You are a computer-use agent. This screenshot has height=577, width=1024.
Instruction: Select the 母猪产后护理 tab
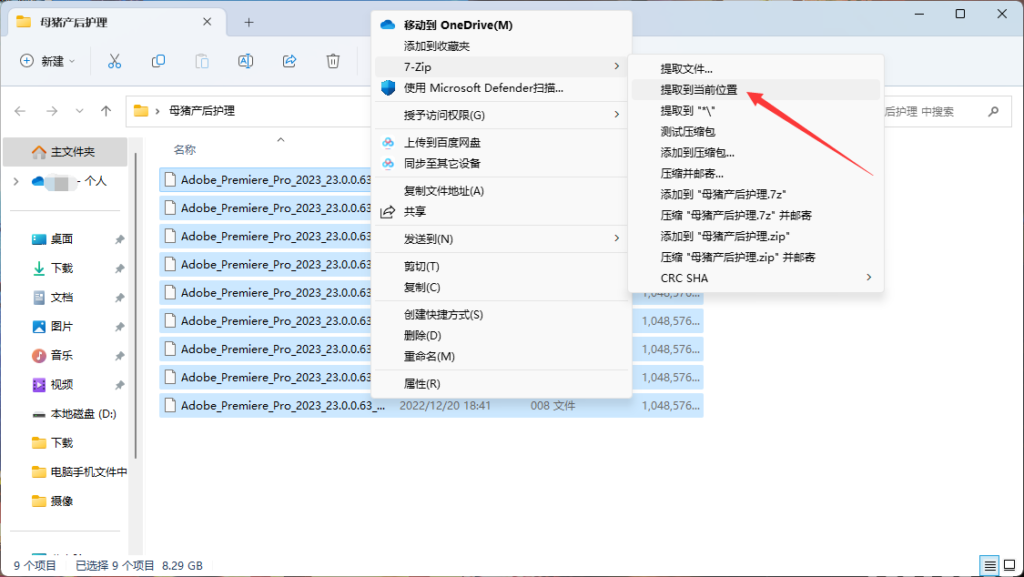tap(117, 22)
